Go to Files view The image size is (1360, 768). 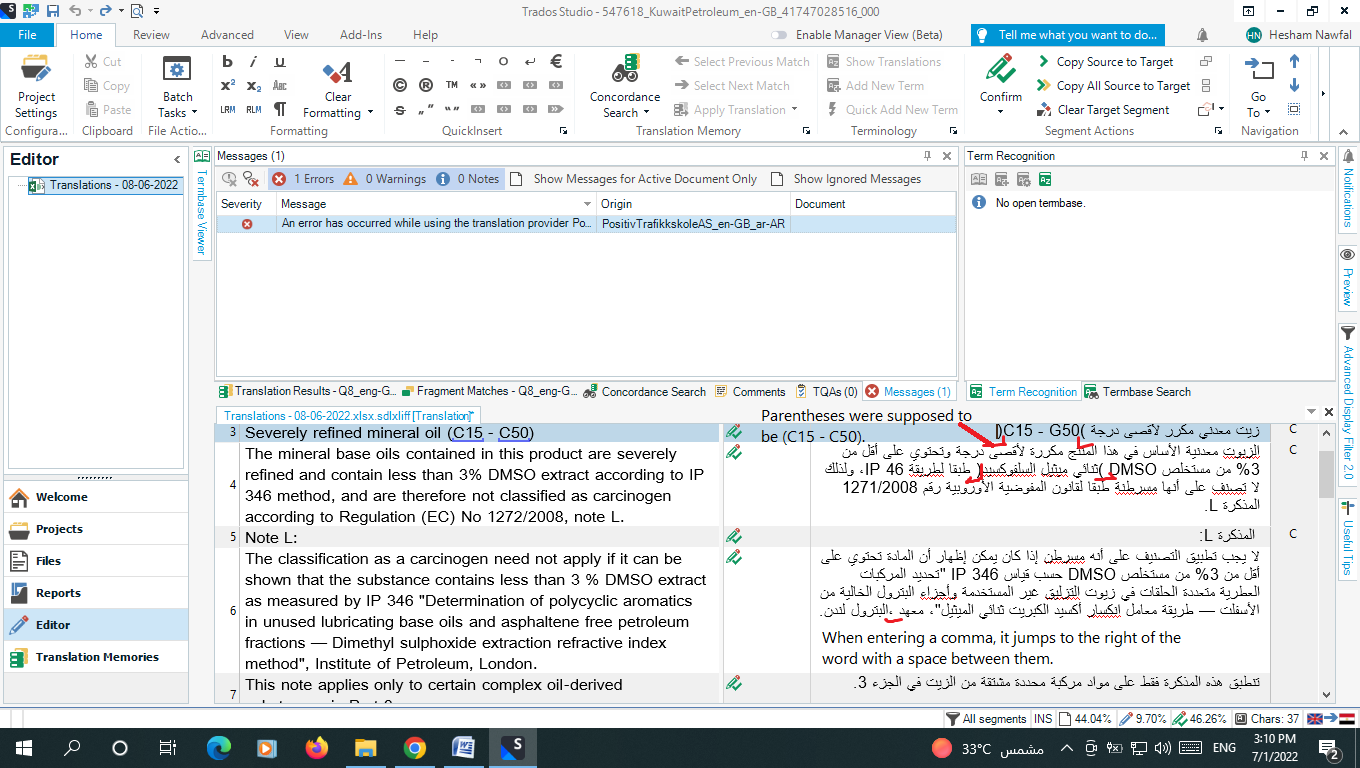tap(94, 561)
